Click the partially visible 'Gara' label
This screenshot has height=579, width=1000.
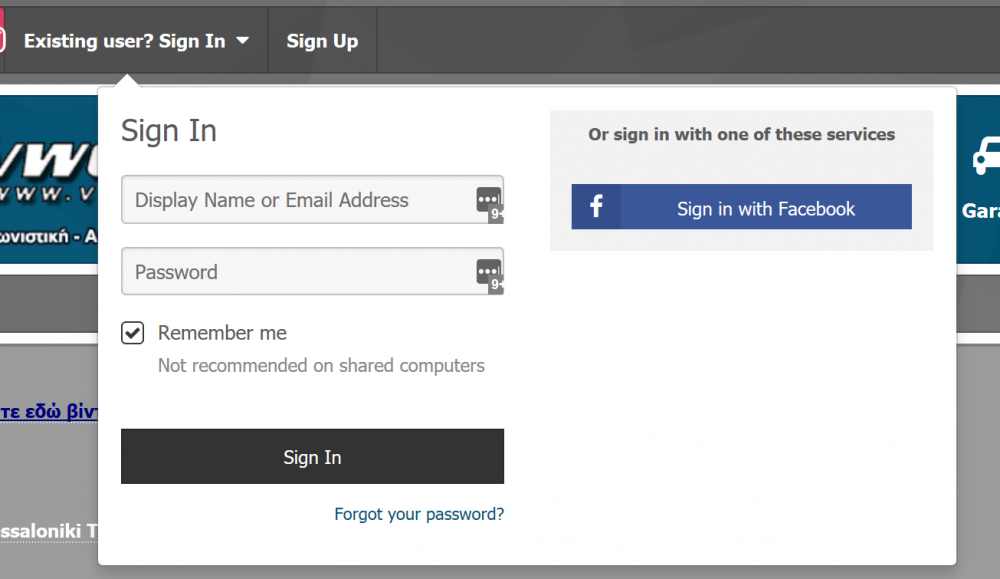point(981,210)
